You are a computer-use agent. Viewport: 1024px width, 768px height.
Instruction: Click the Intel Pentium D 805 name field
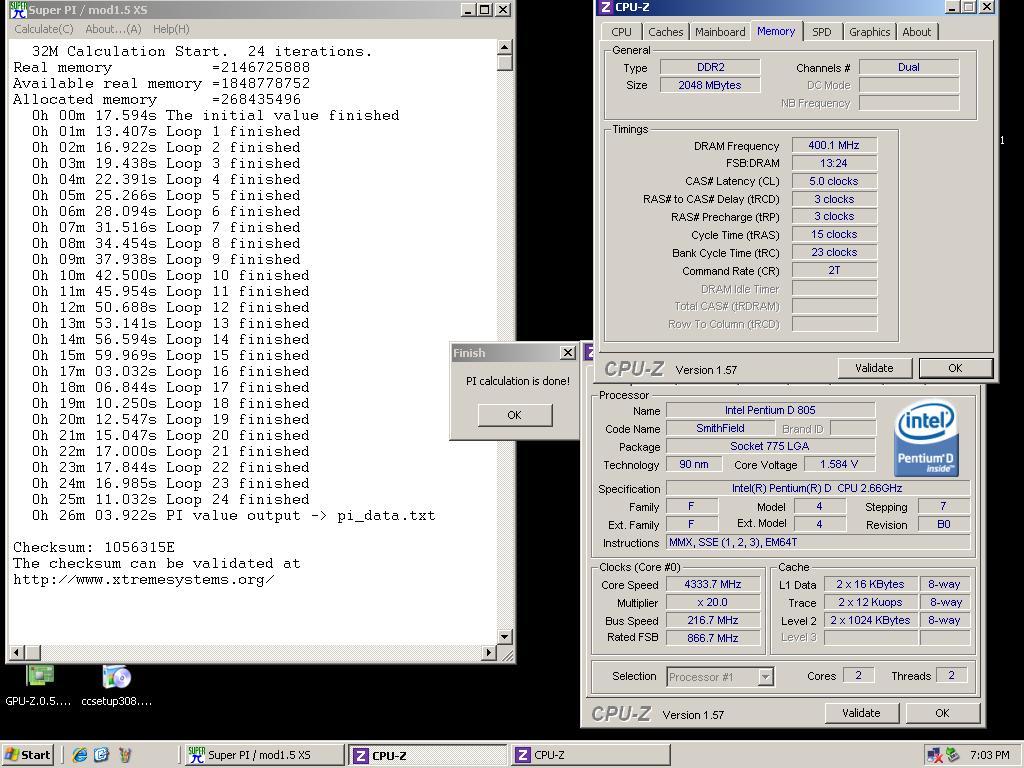770,410
